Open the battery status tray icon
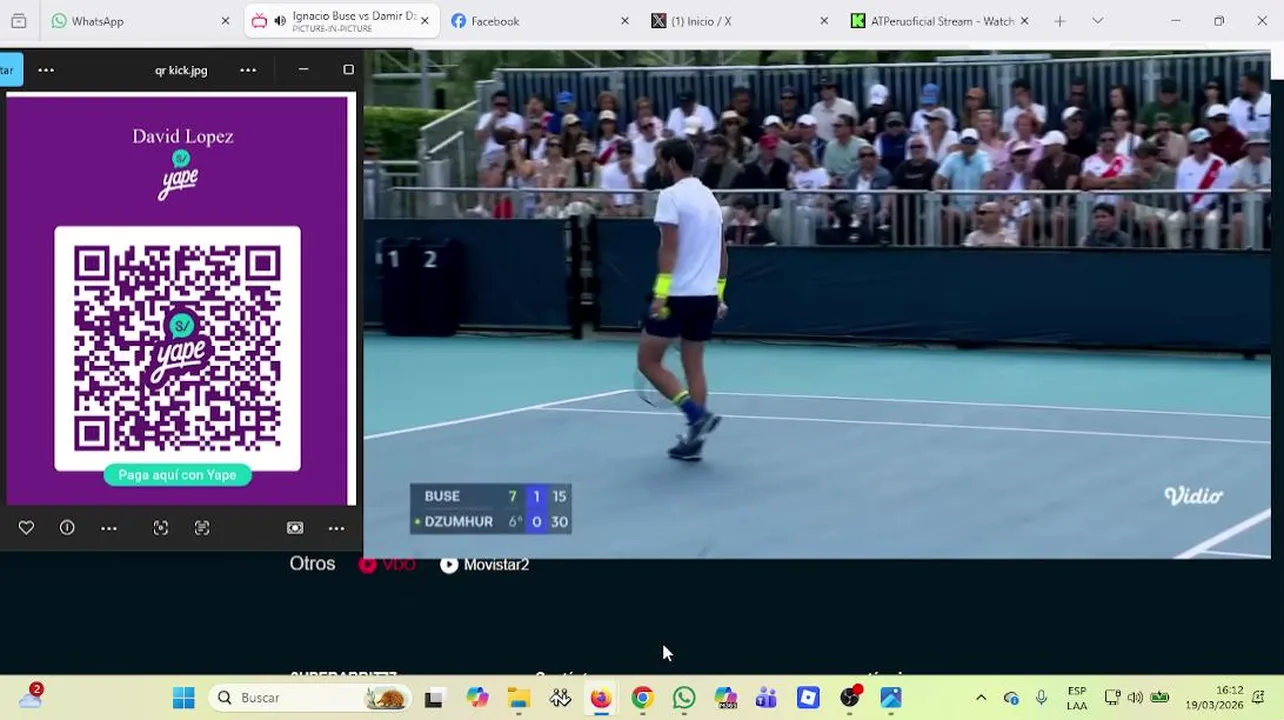This screenshot has width=1284, height=720. point(1160,698)
